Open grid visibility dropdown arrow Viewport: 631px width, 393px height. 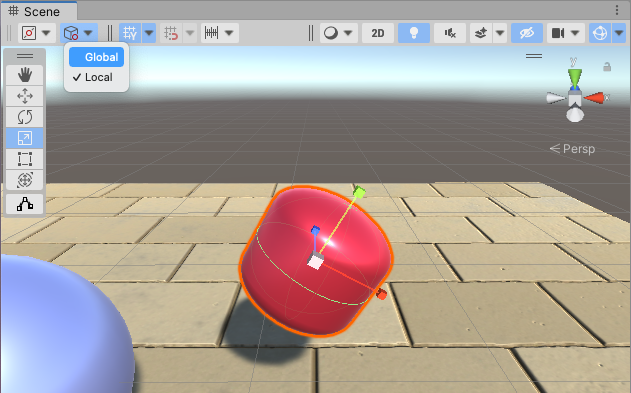point(149,33)
